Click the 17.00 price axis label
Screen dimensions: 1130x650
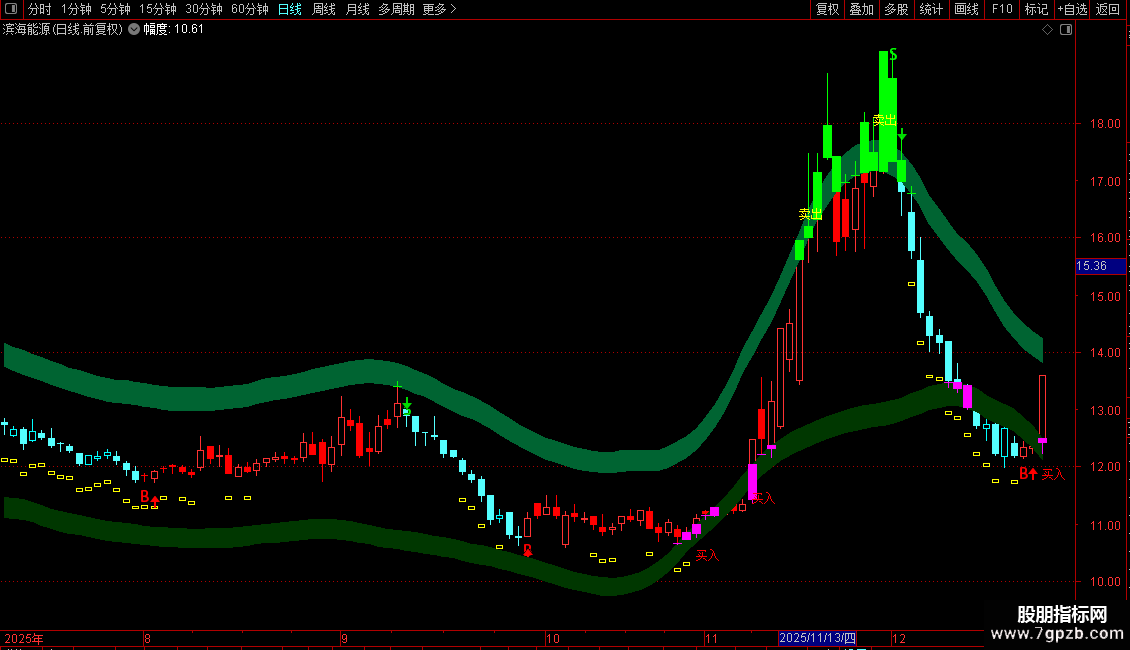[1105, 182]
